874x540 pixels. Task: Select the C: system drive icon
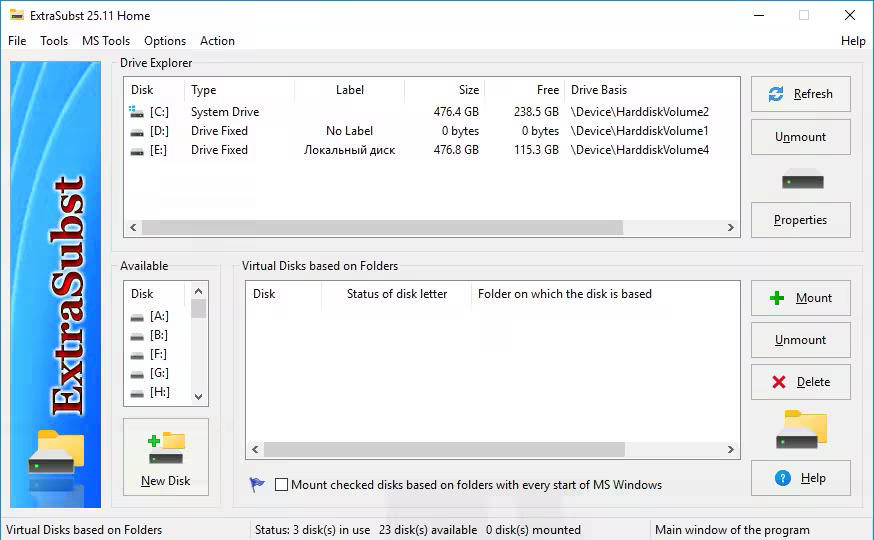[137, 112]
